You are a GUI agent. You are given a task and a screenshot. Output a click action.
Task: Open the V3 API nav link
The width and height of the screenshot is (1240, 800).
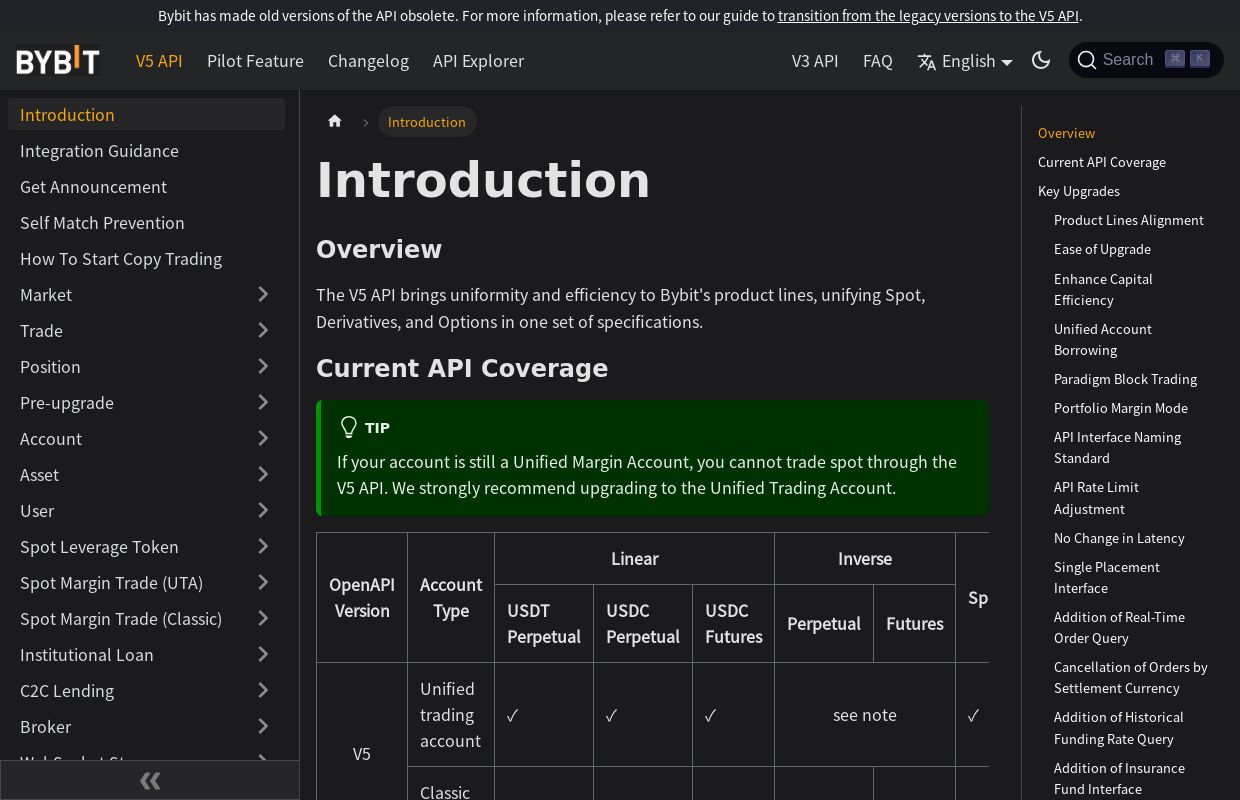(815, 61)
